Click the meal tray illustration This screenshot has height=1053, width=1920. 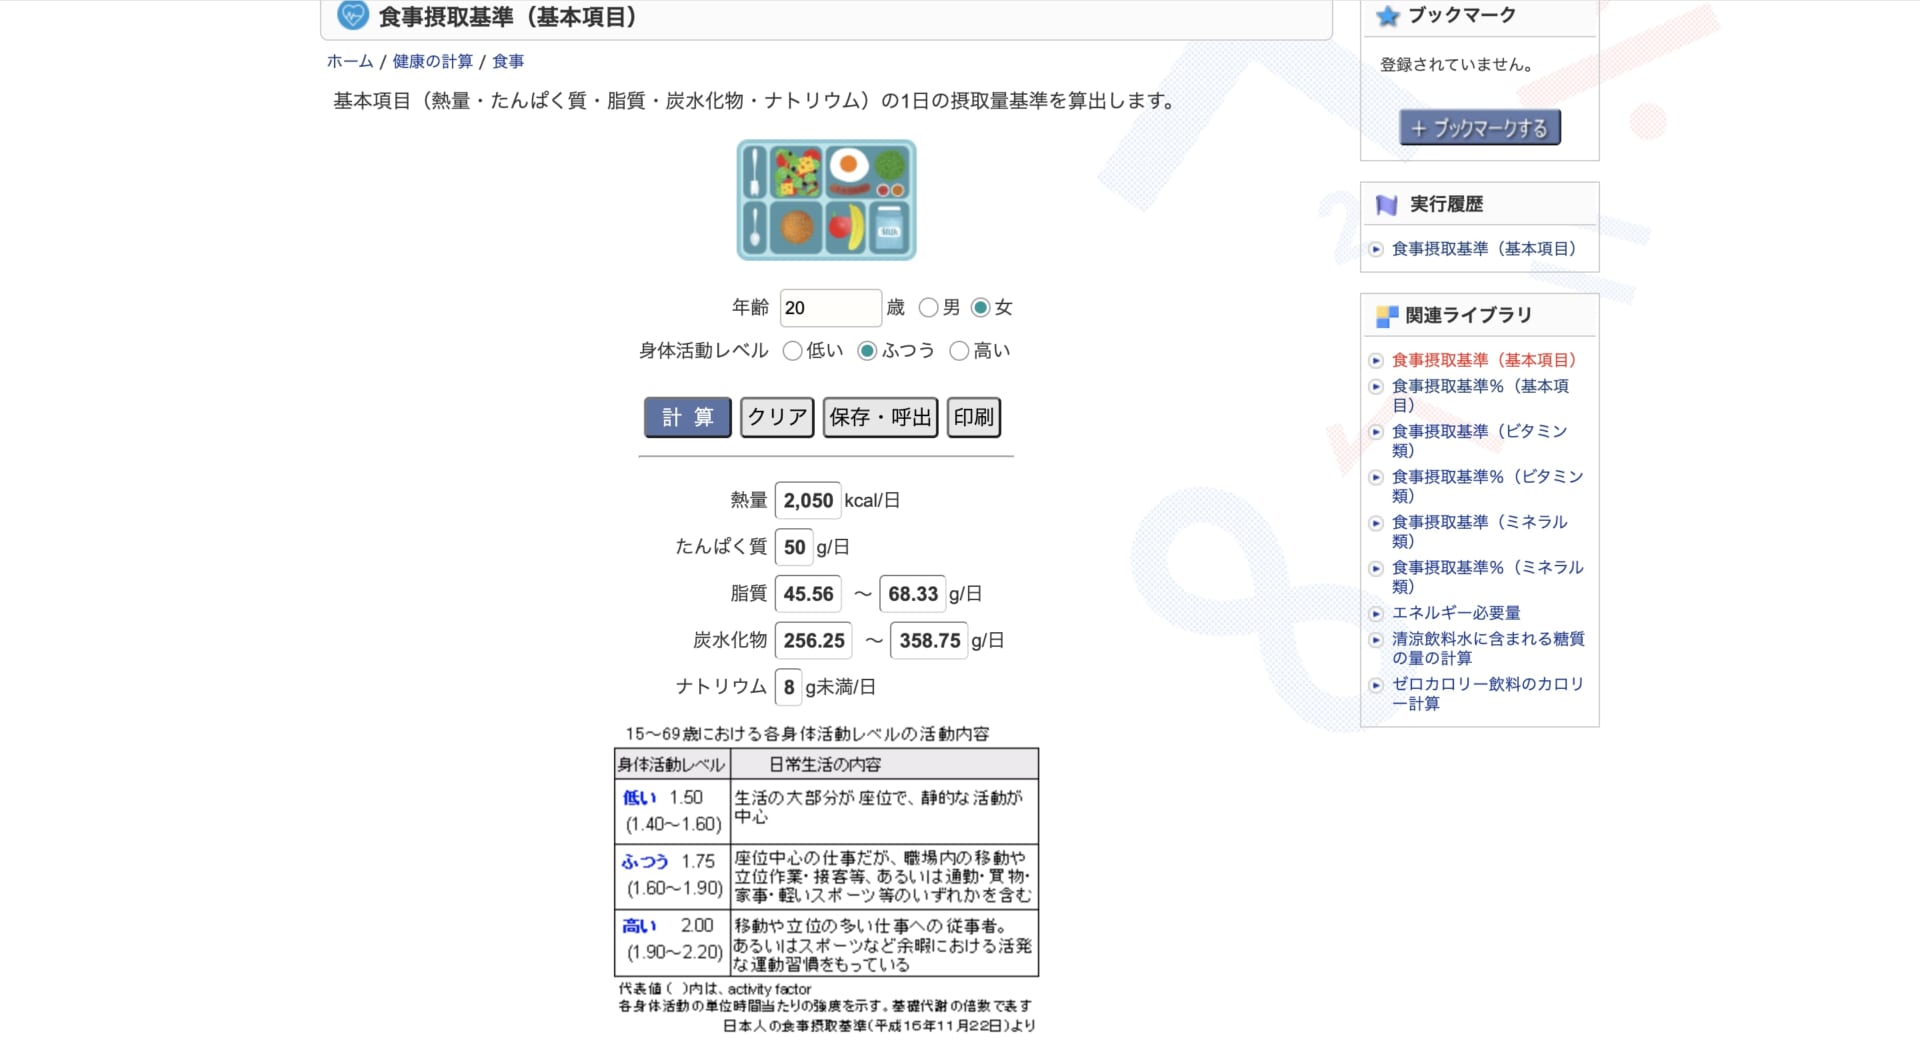[826, 200]
